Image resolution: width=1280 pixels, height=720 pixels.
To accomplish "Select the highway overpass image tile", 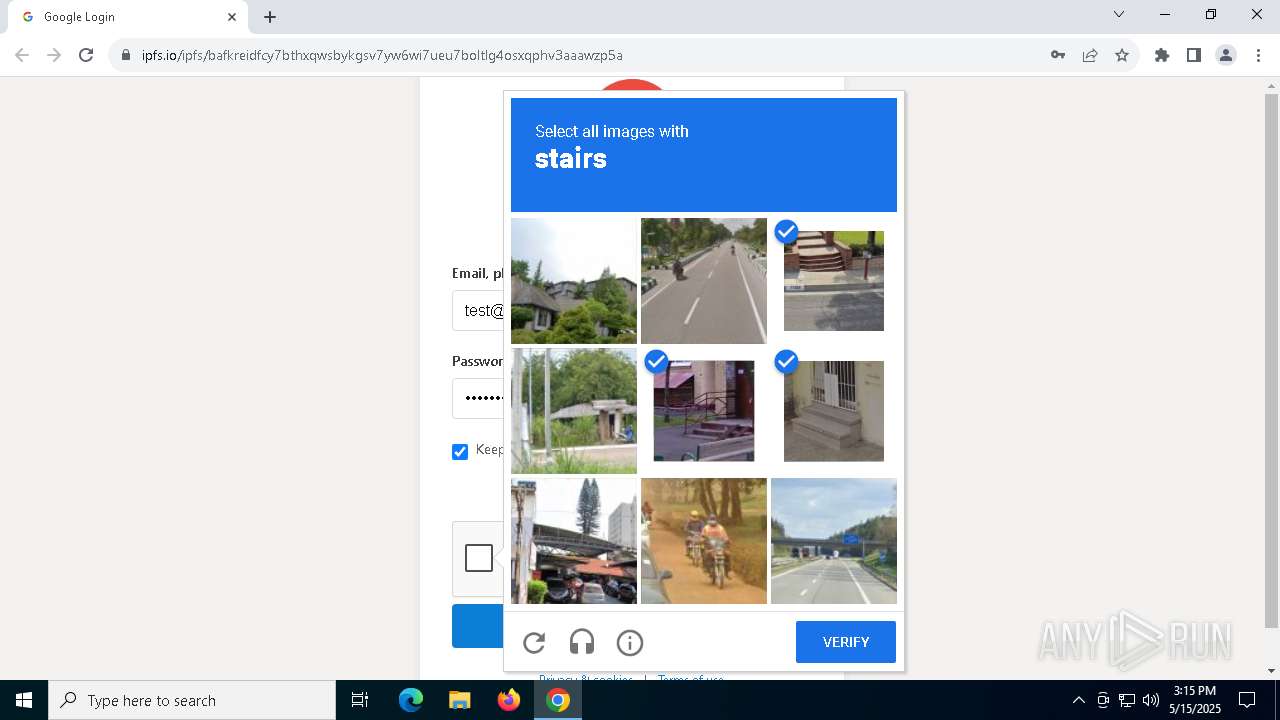I will click(x=834, y=541).
